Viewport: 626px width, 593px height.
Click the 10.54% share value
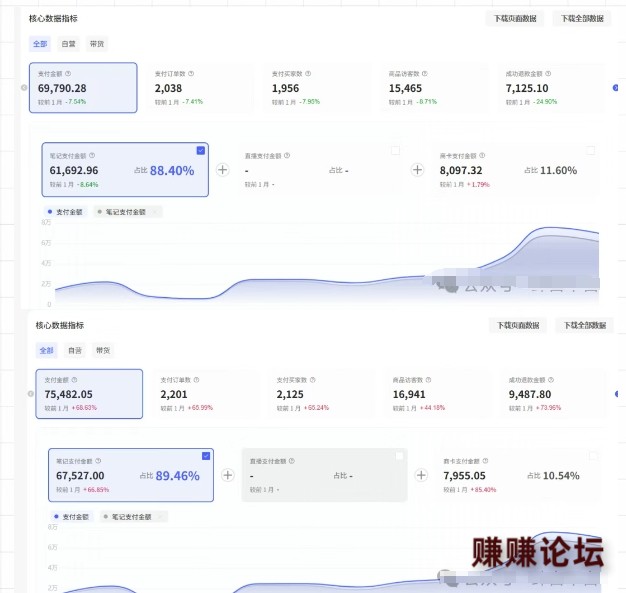pyautogui.click(x=561, y=476)
